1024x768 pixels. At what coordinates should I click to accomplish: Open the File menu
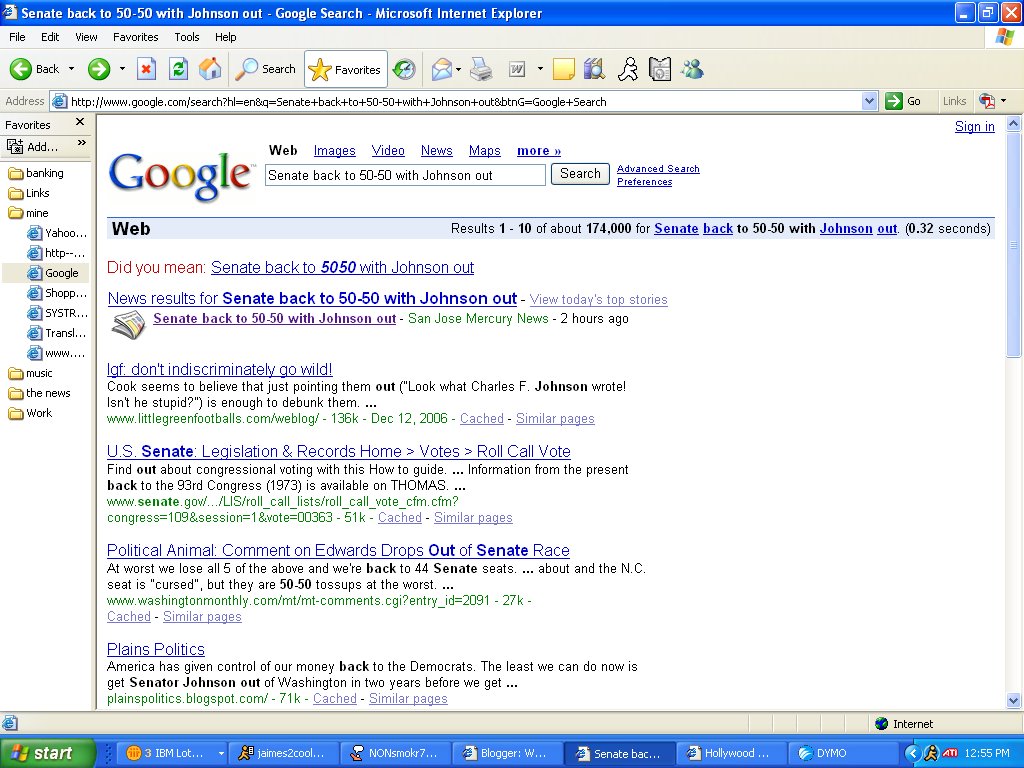[18, 37]
